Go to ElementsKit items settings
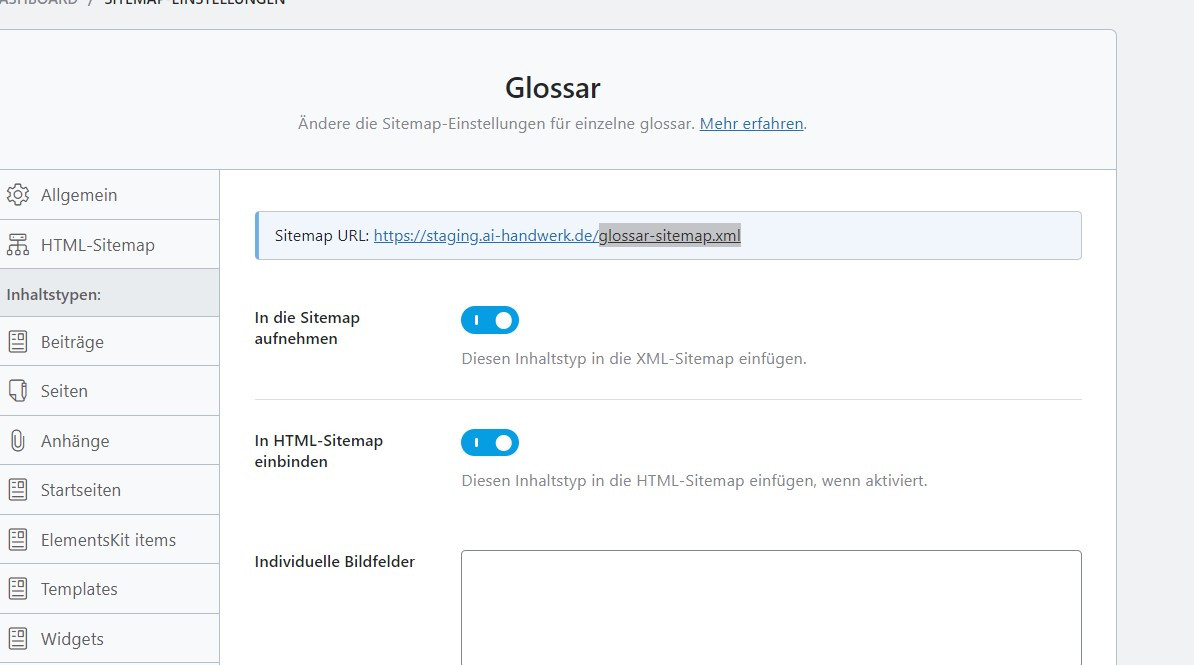Screen dimensions: 1194x665 [108, 540]
